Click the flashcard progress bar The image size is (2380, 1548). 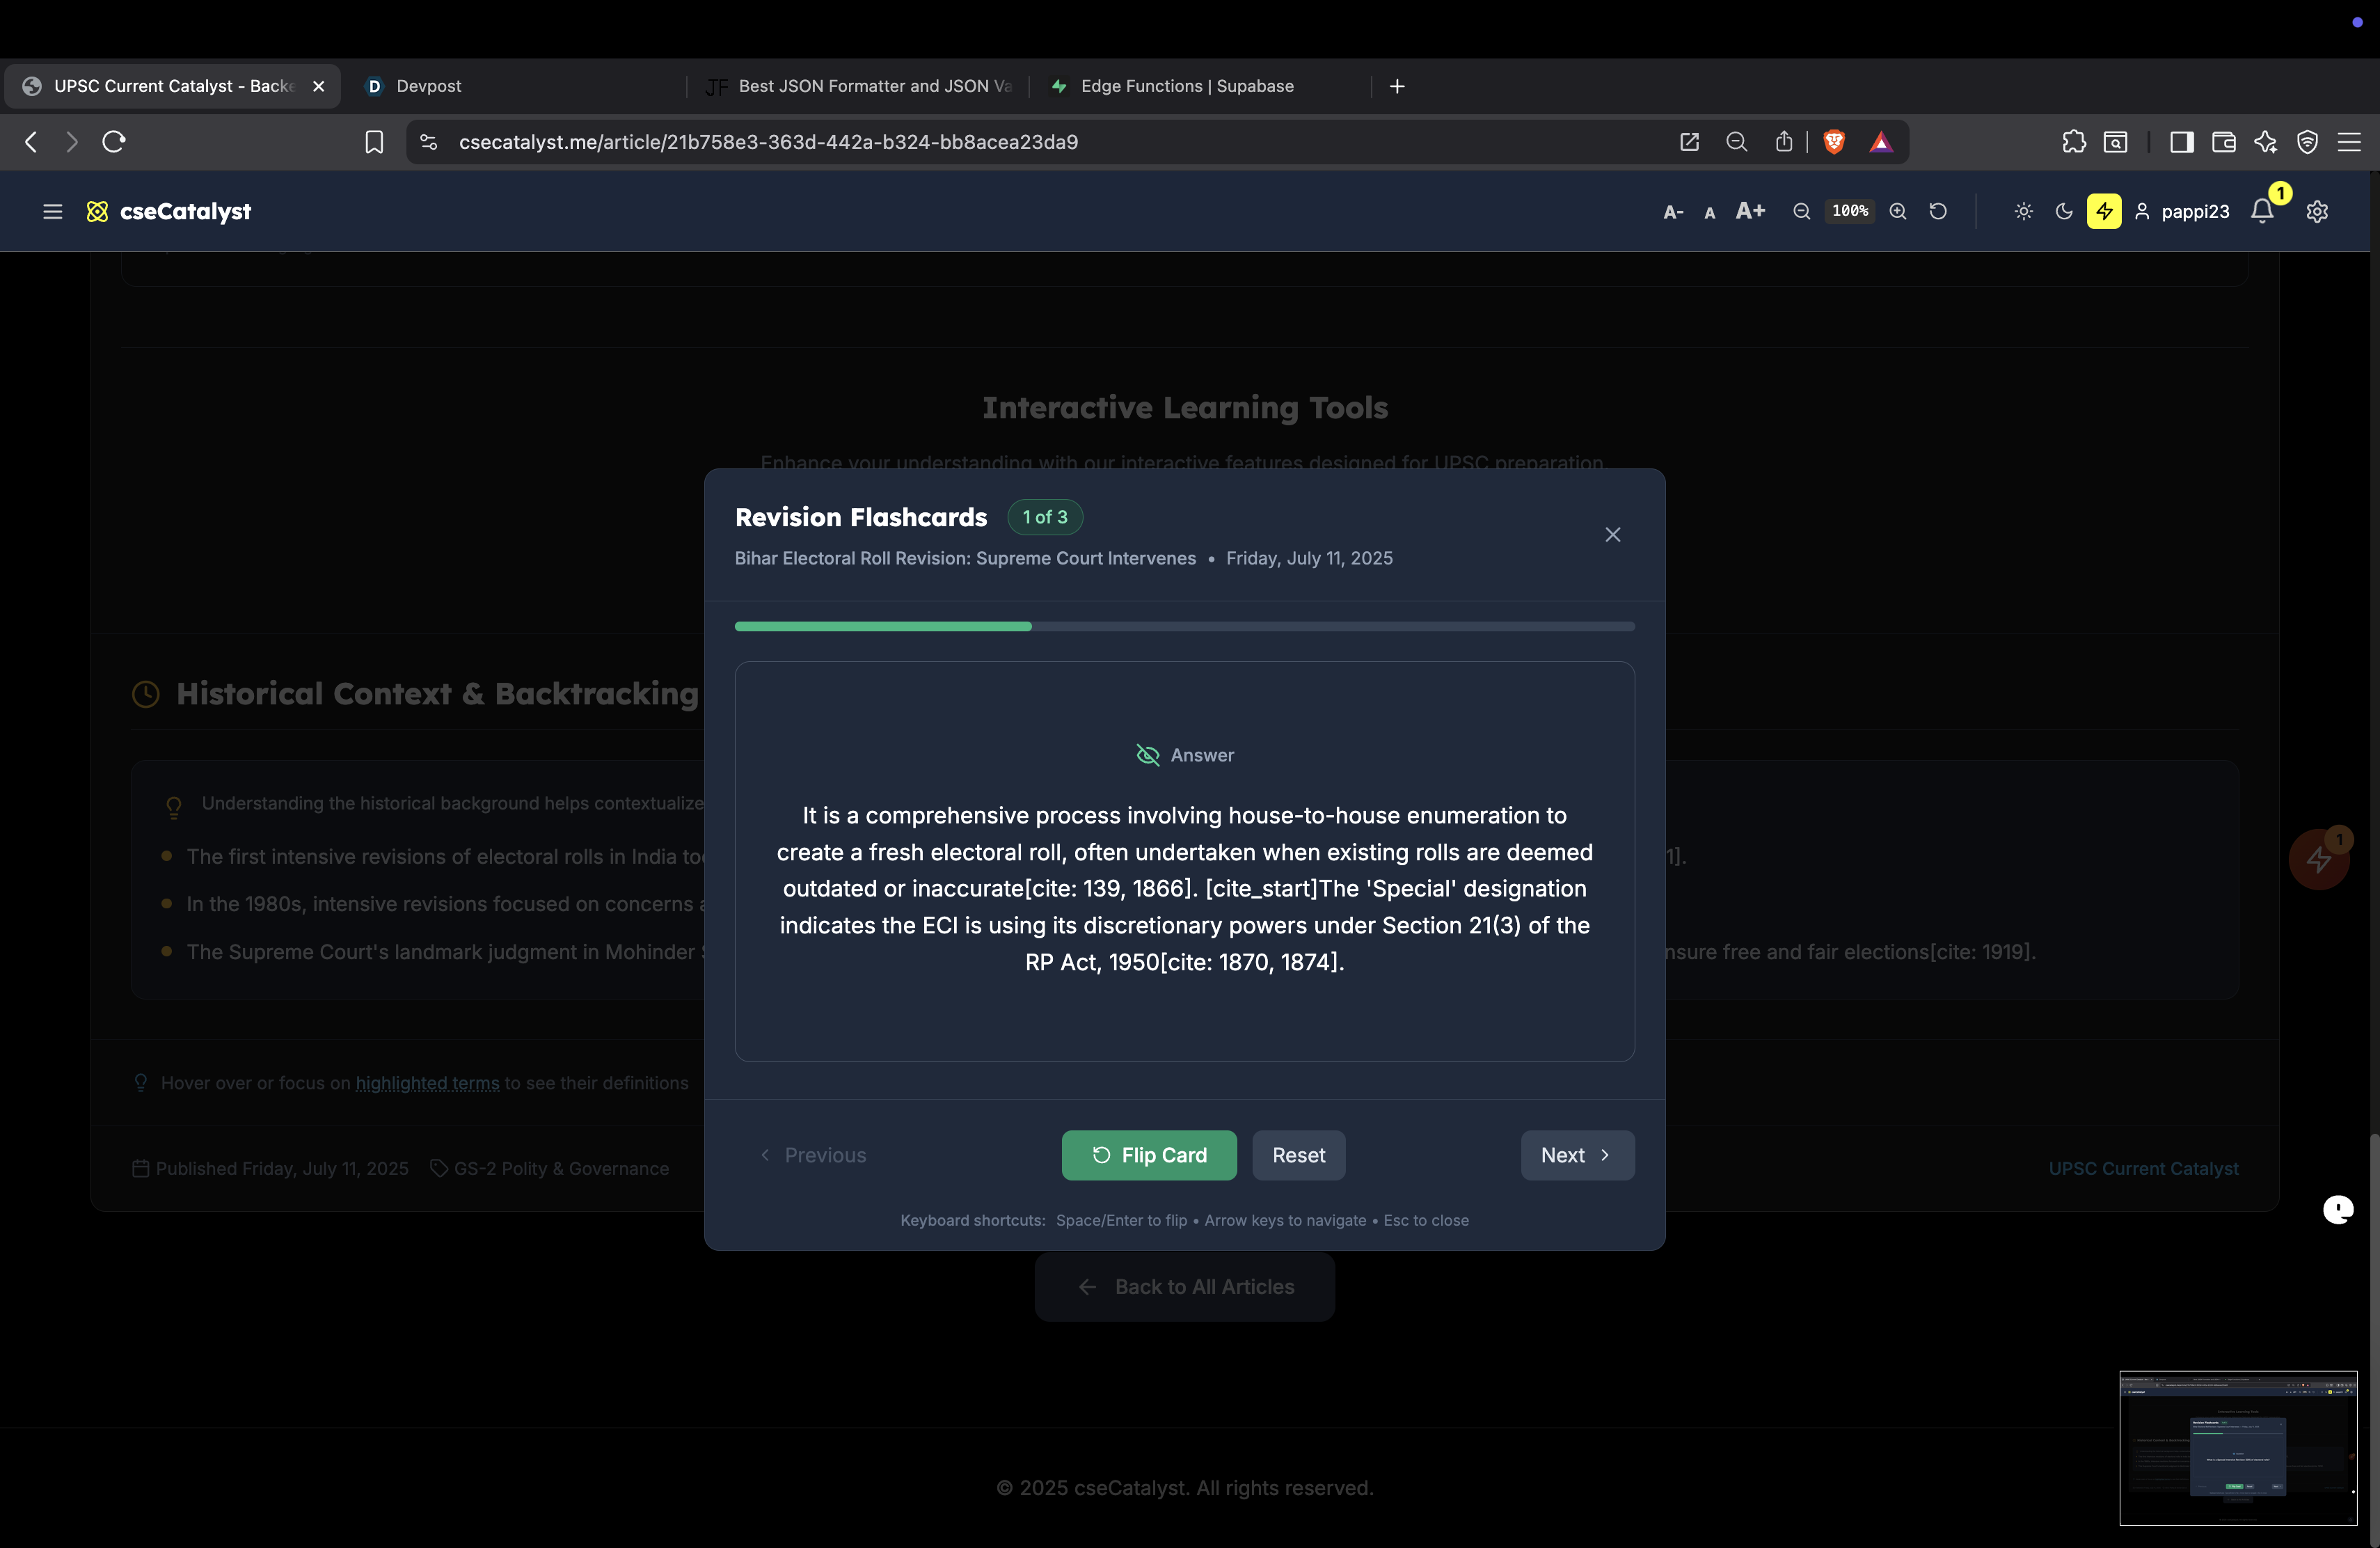coord(1184,626)
